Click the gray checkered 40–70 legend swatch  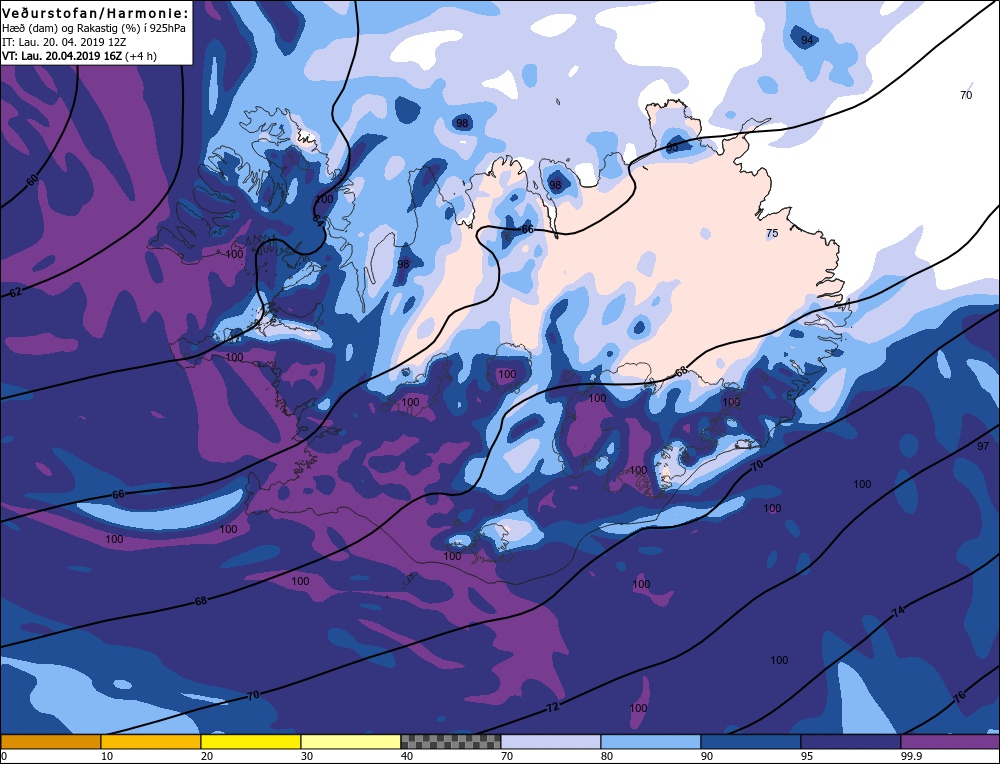[451, 741]
